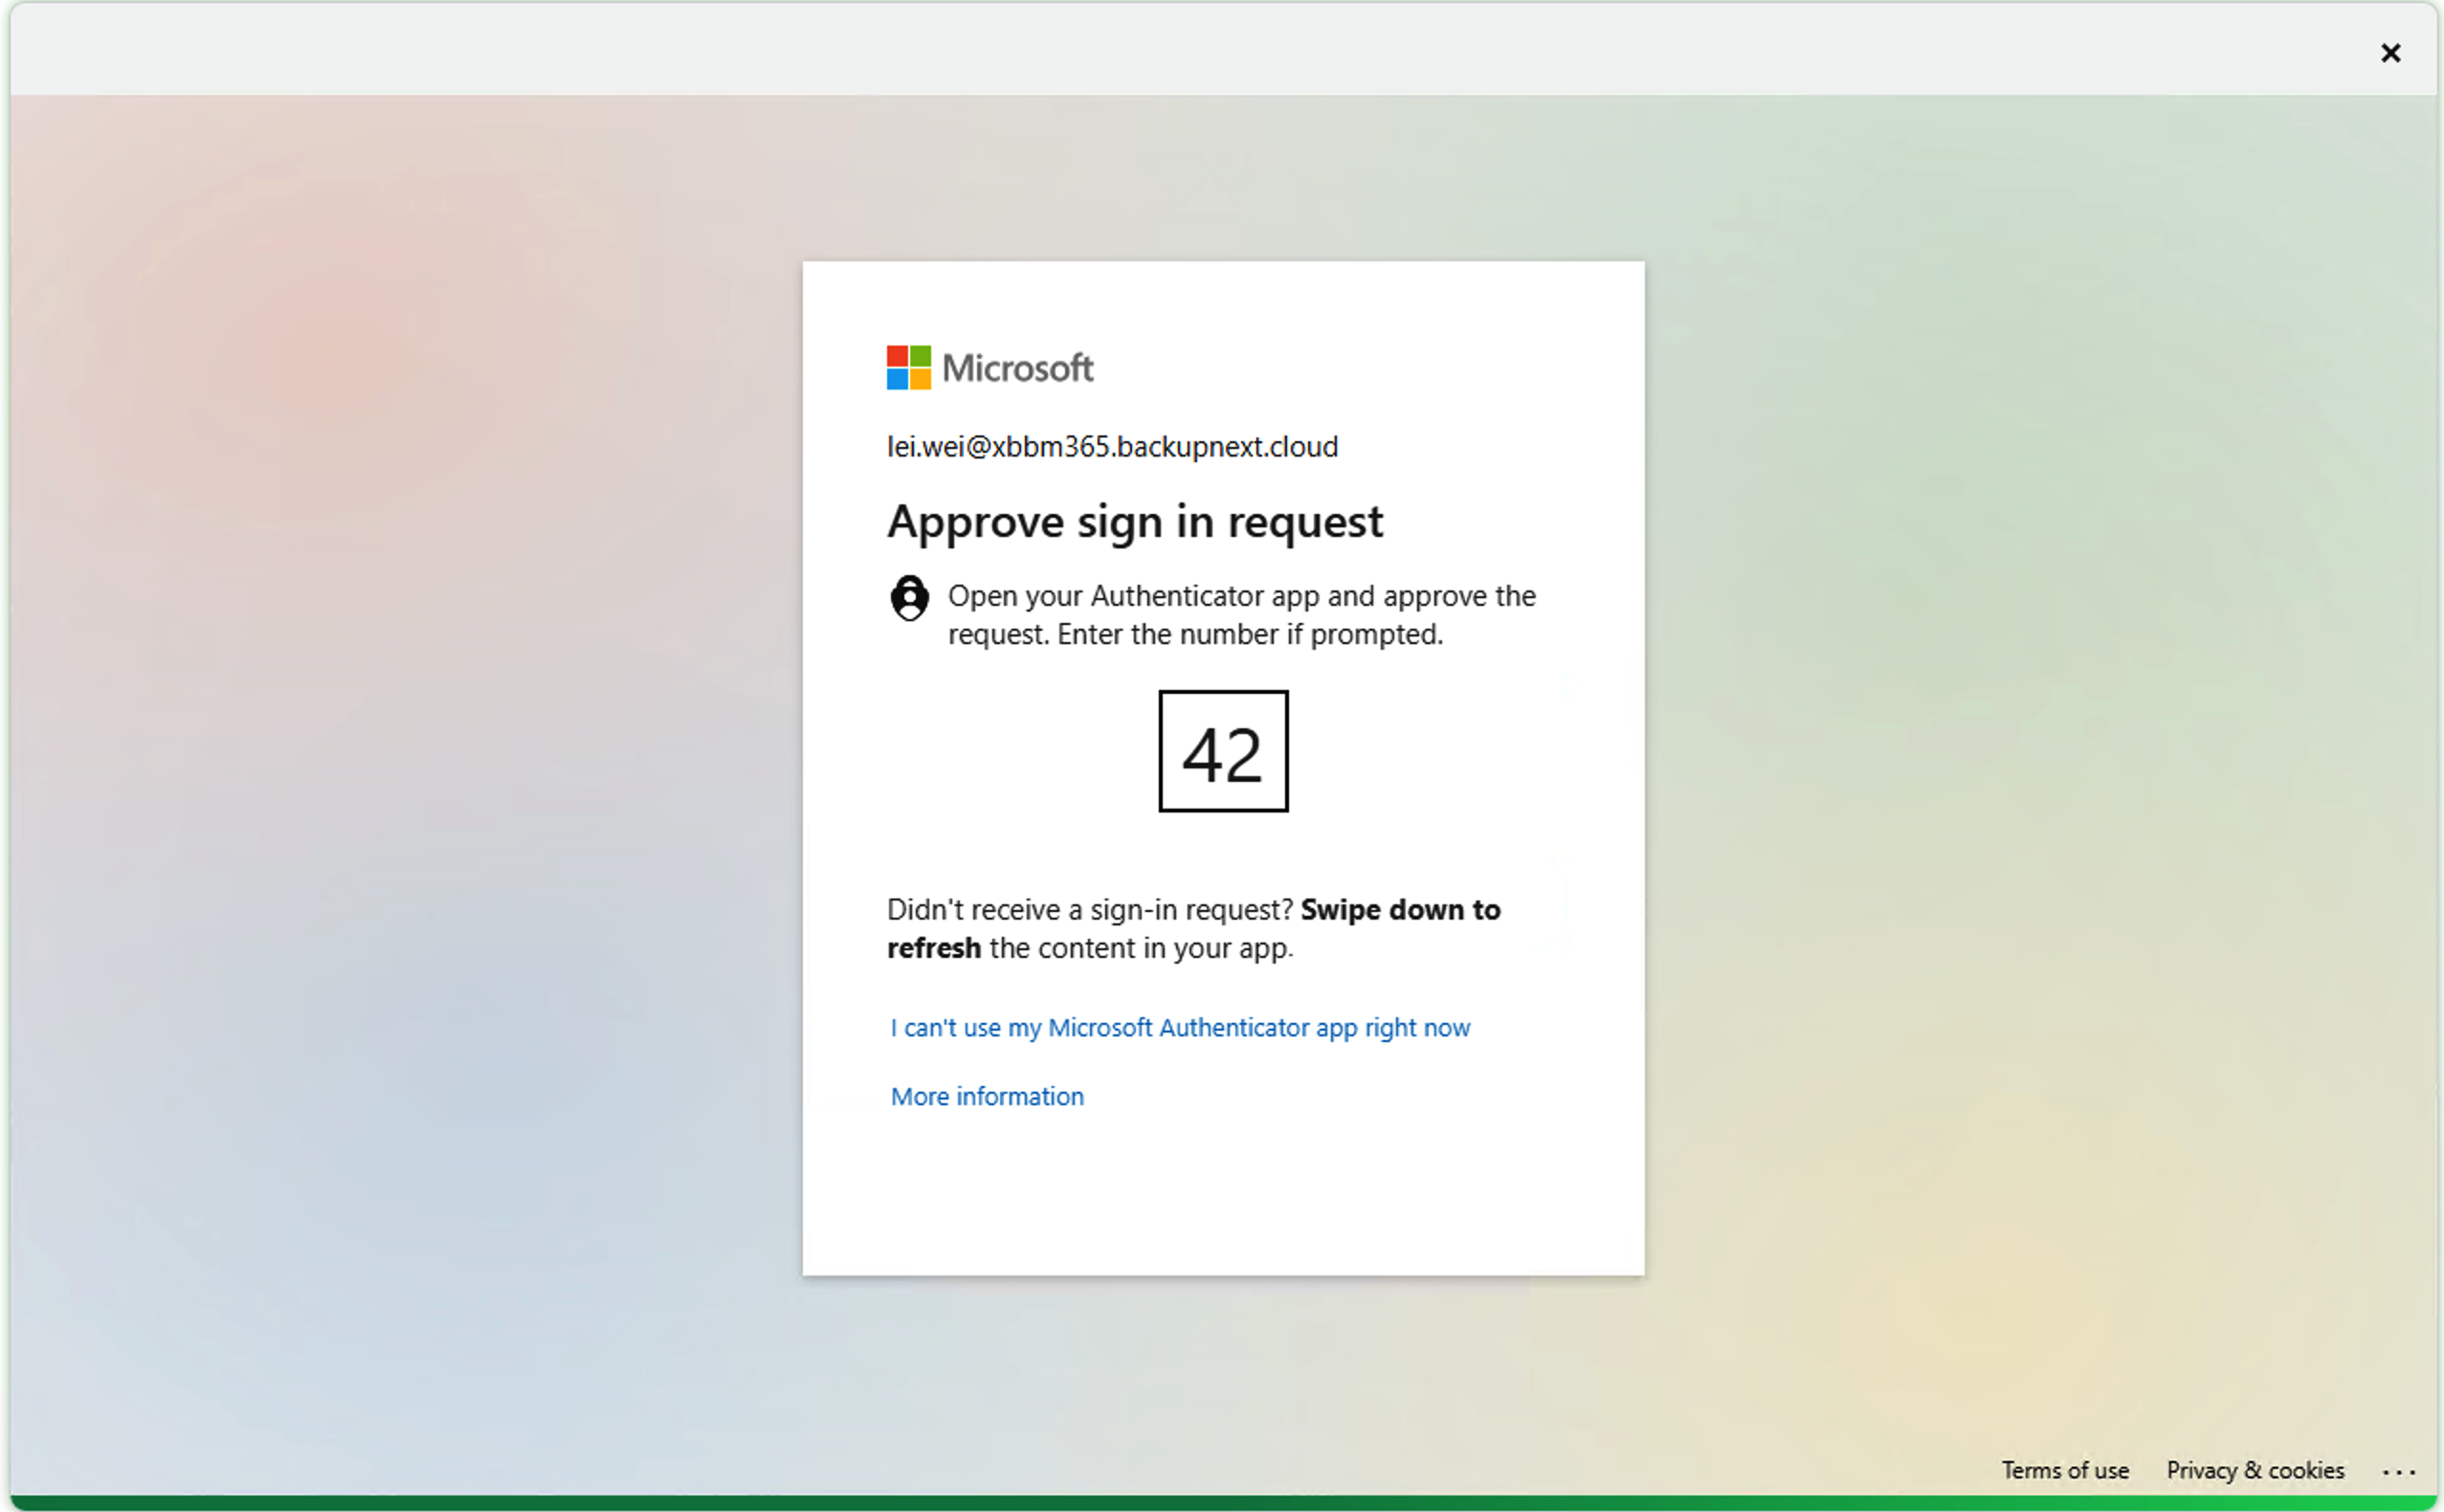Image resolution: width=2444 pixels, height=1512 pixels.
Task: Open the More information link
Action: 986,1097
